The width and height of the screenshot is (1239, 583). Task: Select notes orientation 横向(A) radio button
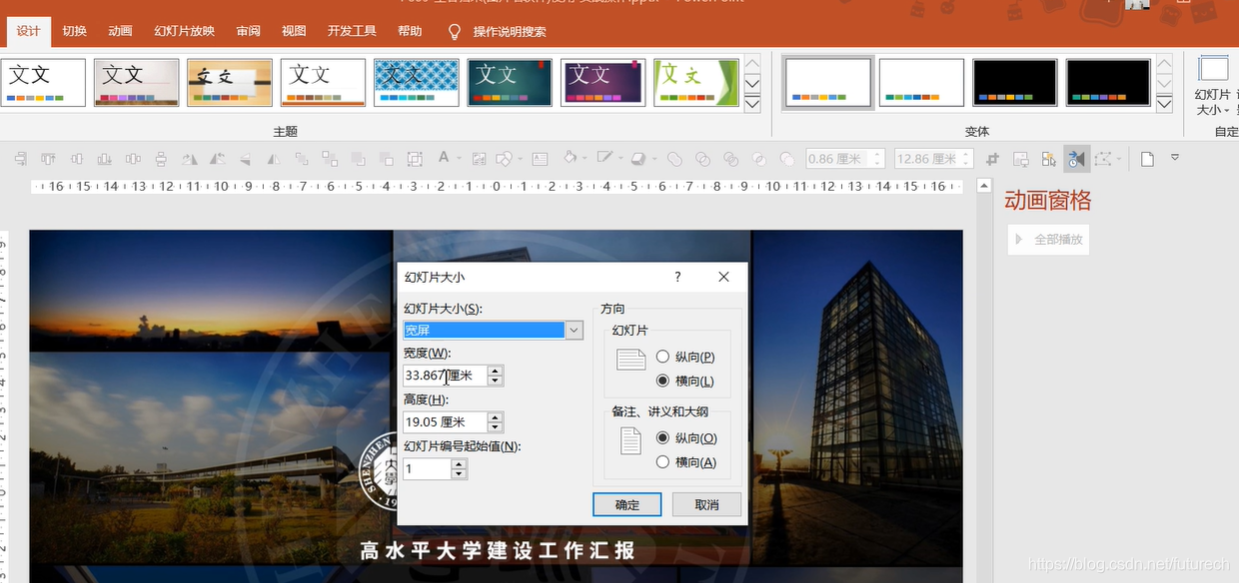[662, 462]
